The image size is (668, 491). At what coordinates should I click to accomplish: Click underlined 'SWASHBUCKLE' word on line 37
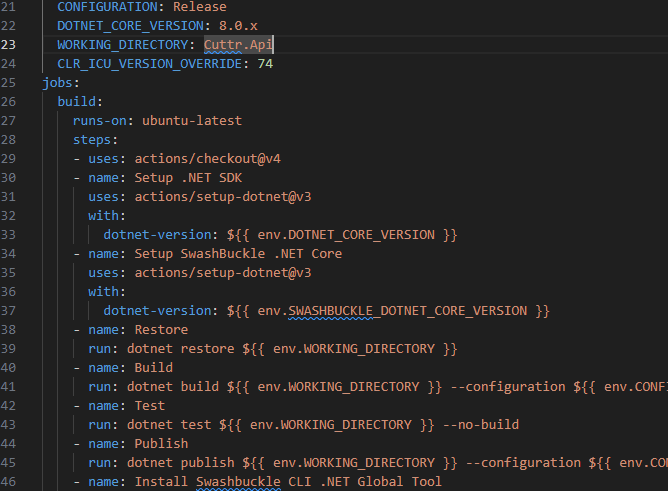[x=330, y=311]
